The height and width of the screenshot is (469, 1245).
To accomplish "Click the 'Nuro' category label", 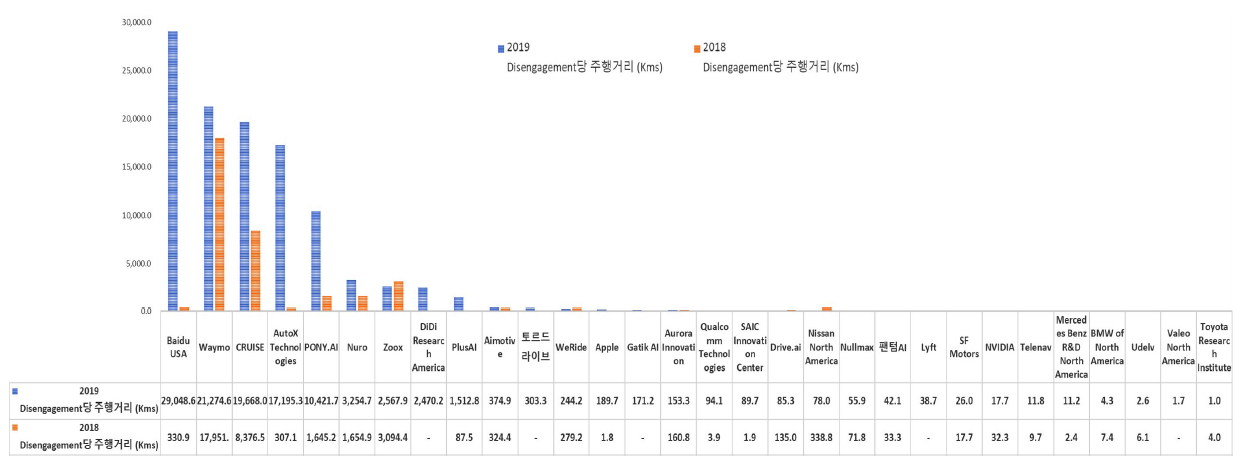I will click(357, 347).
